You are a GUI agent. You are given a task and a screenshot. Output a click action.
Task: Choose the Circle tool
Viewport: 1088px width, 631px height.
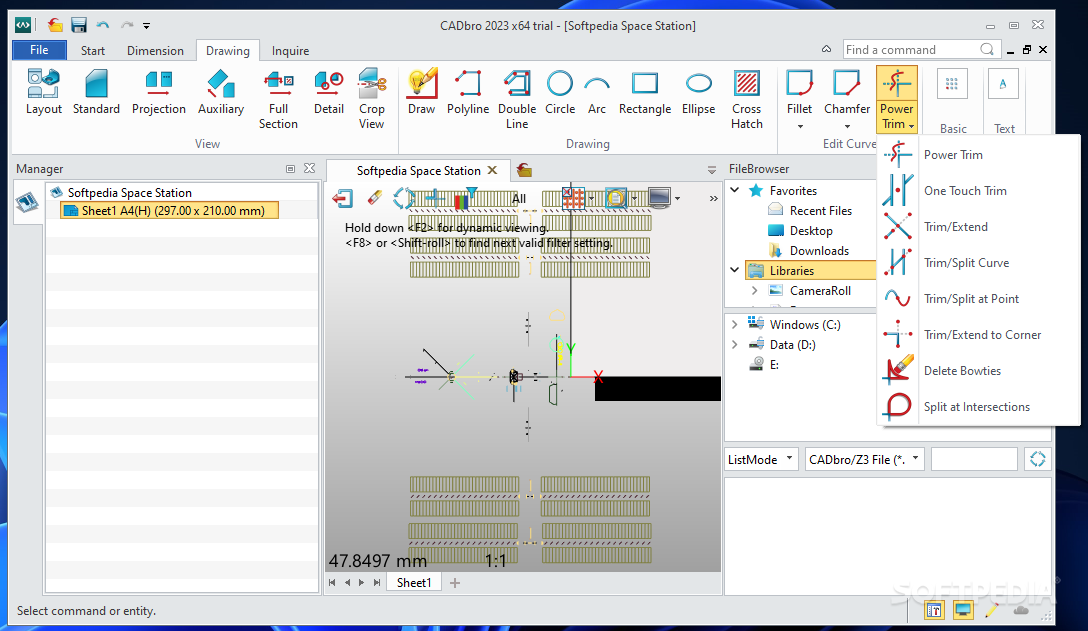[560, 92]
